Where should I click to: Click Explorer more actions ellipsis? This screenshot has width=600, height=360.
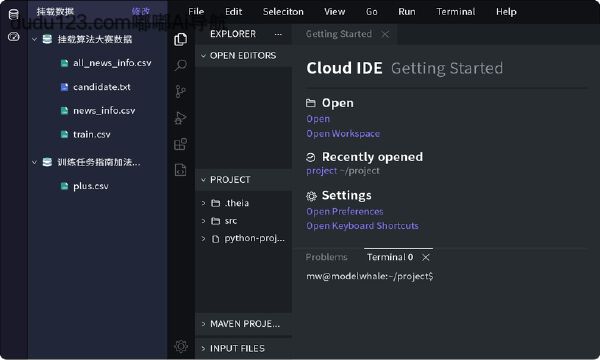[278, 34]
